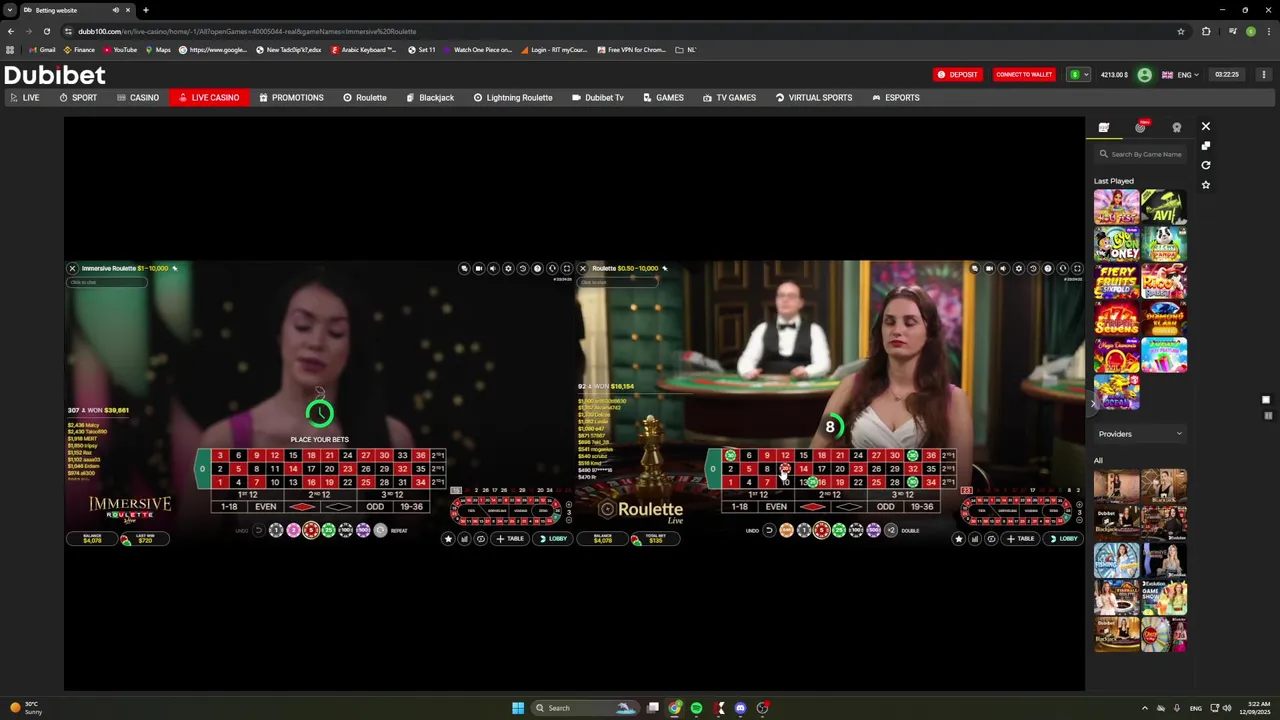Click the x2 Double button in Roulette Live
The height and width of the screenshot is (720, 1280).
(x=891, y=531)
